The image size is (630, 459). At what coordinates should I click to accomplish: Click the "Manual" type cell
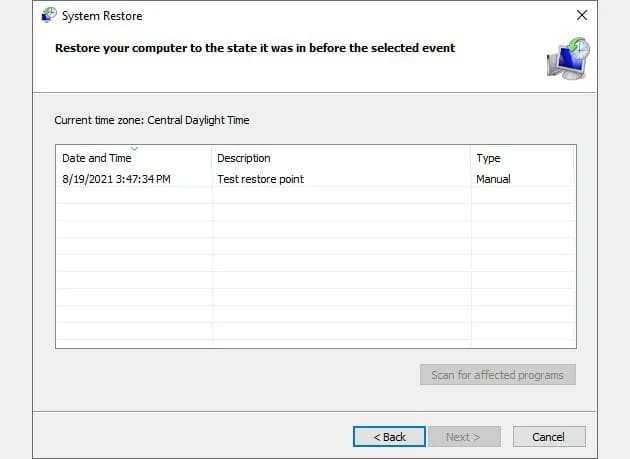493,179
